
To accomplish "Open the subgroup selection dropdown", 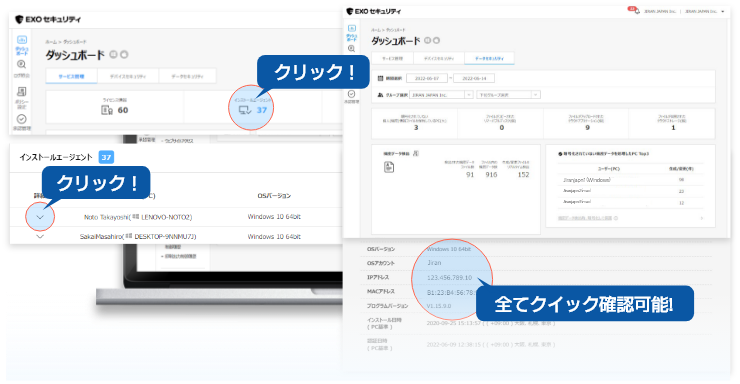I will pyautogui.click(x=508, y=95).
